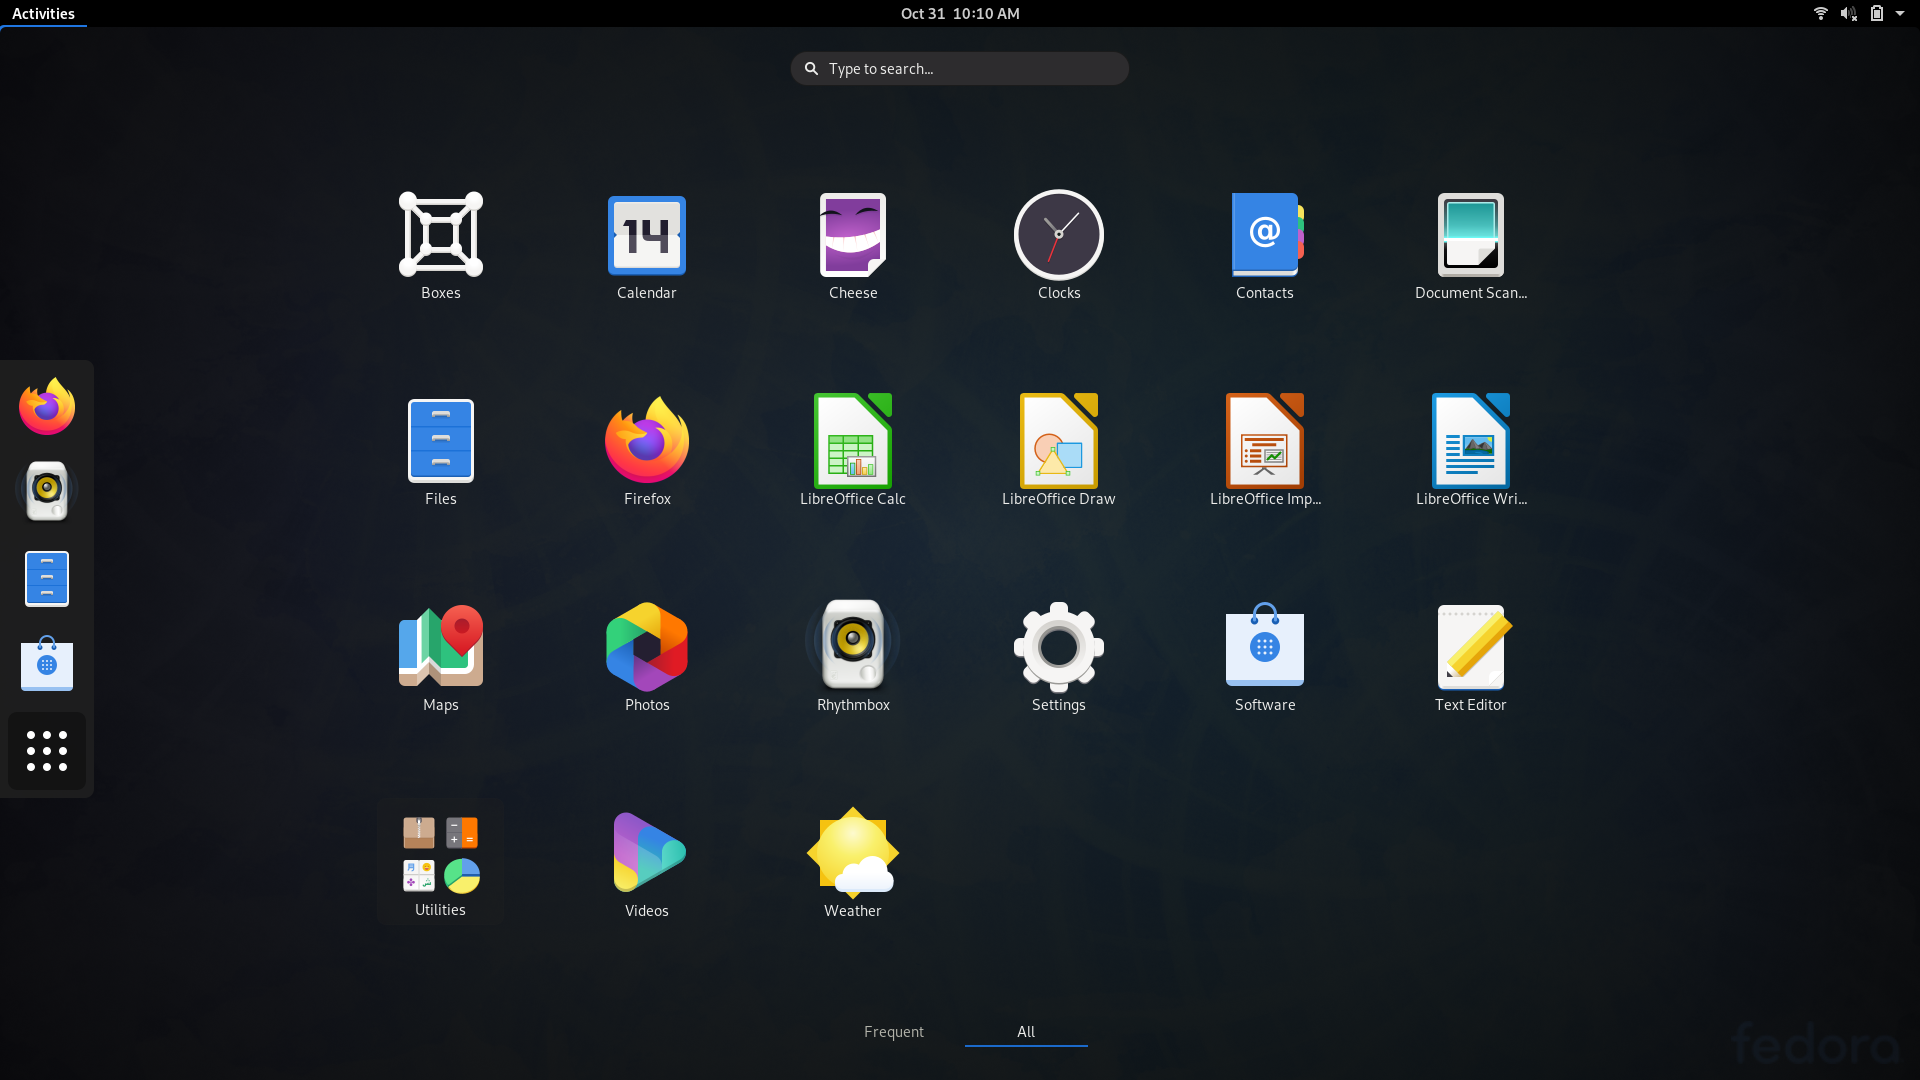Open Files from the app grid
This screenshot has width=1920, height=1080.
coord(441,452)
